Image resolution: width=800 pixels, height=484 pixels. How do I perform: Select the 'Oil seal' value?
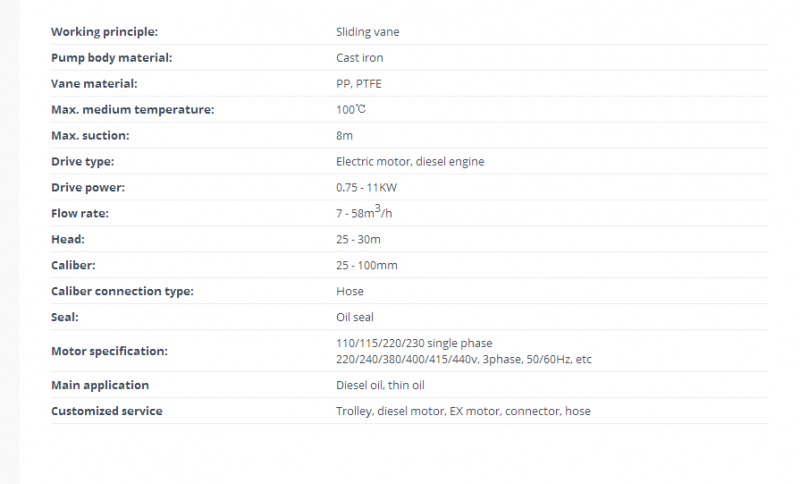355,317
